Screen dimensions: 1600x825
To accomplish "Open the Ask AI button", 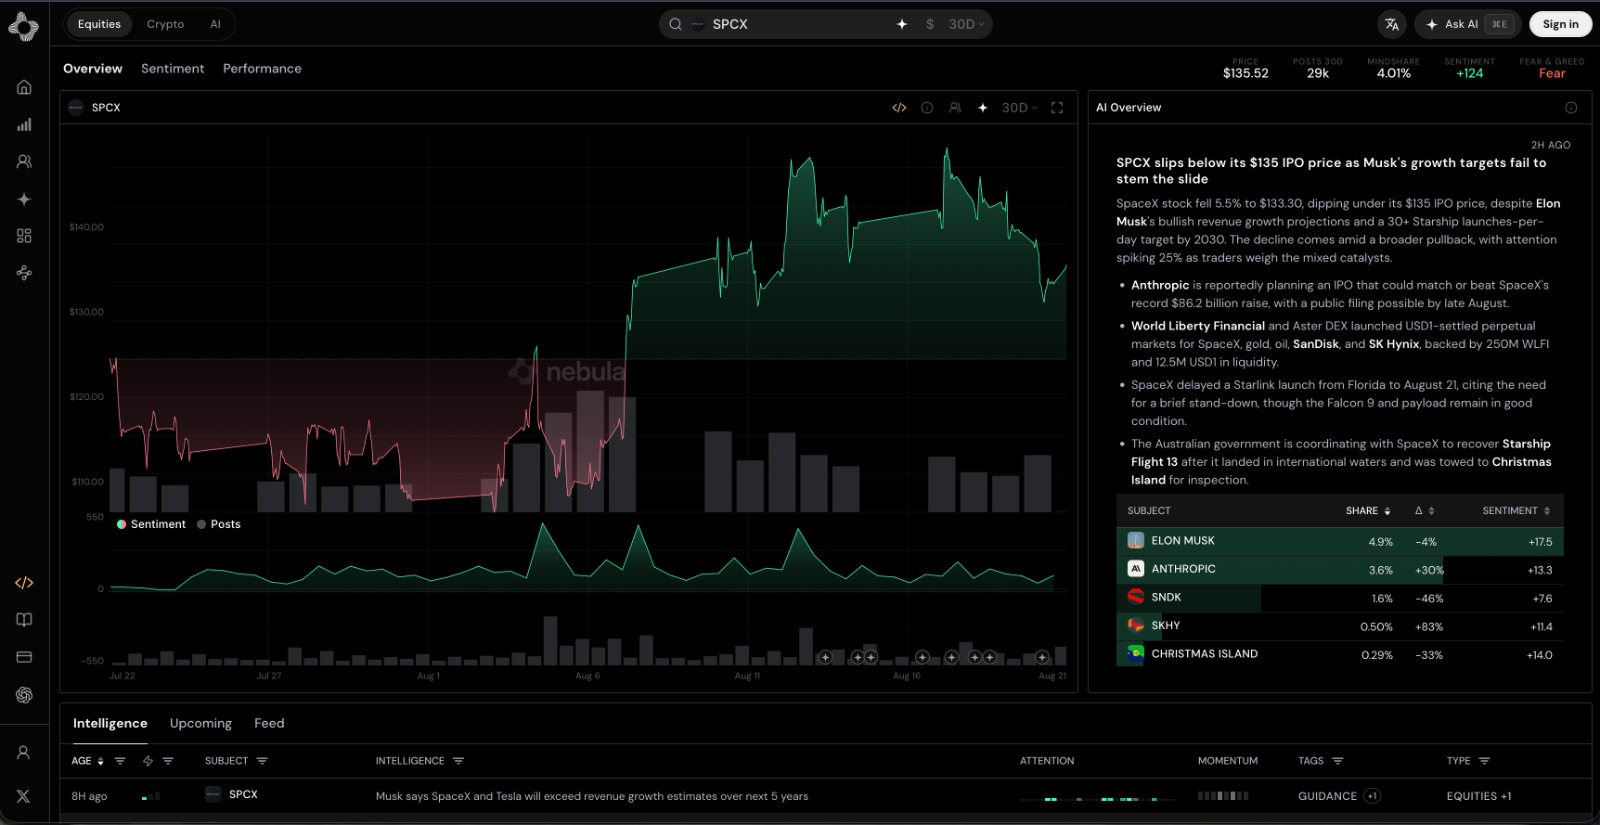I will (1467, 24).
